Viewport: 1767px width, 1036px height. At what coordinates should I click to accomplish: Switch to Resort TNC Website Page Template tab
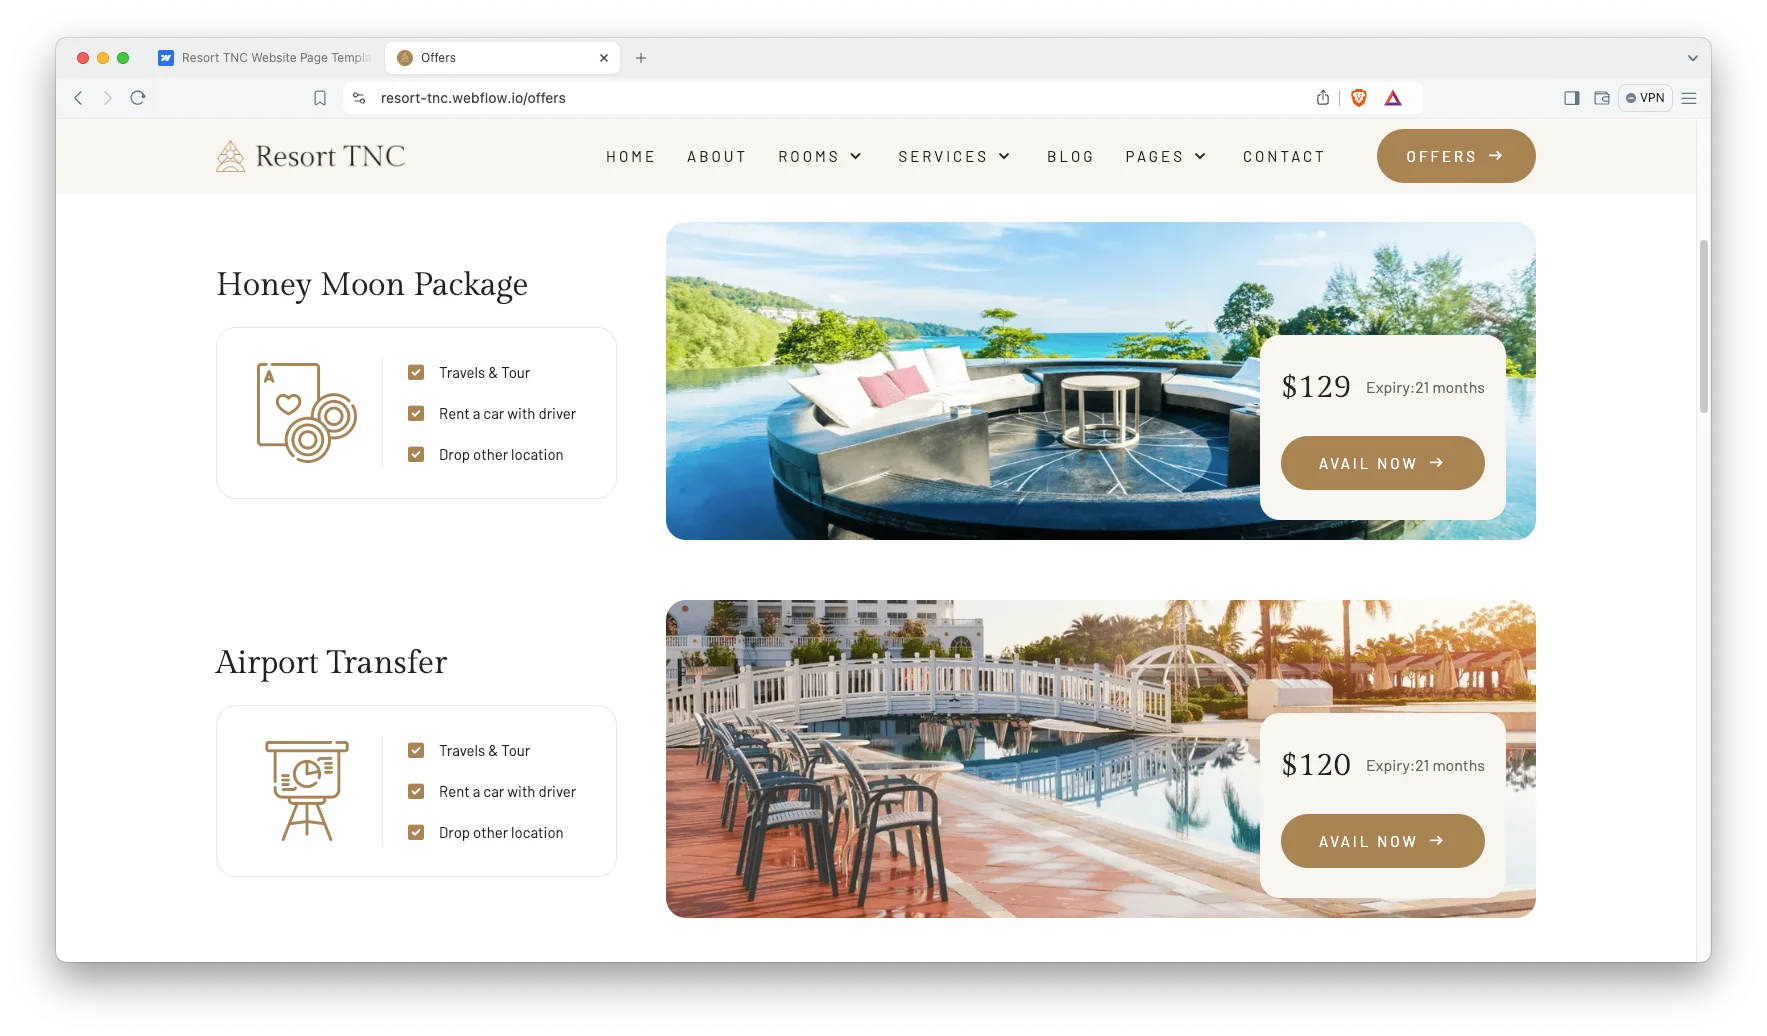point(265,58)
